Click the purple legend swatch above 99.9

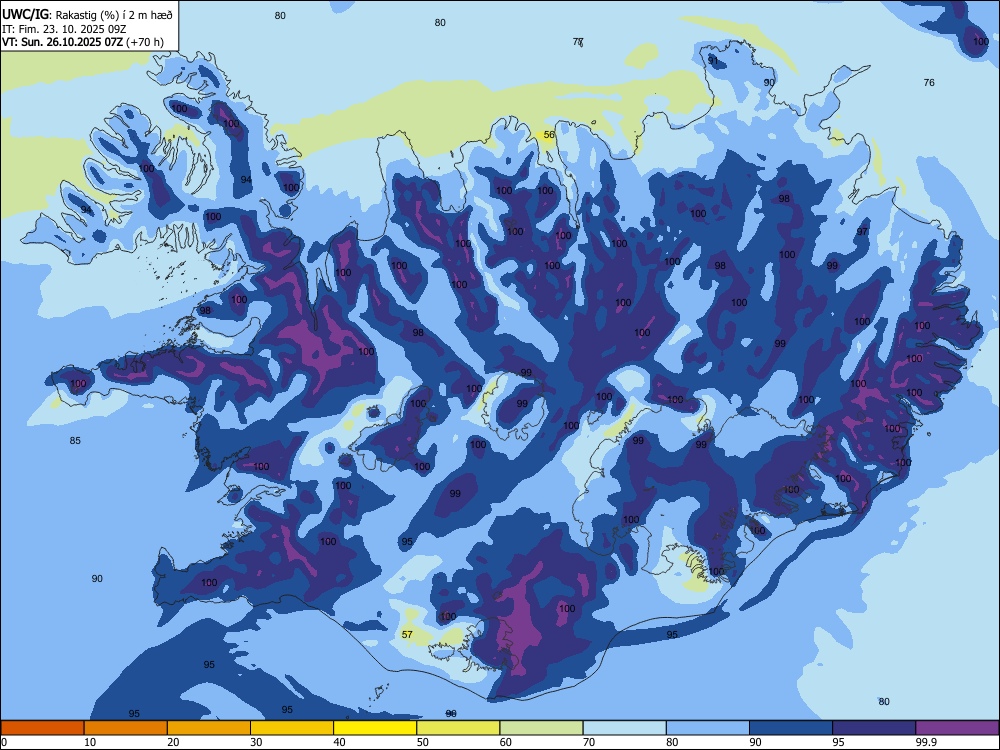(x=957, y=728)
